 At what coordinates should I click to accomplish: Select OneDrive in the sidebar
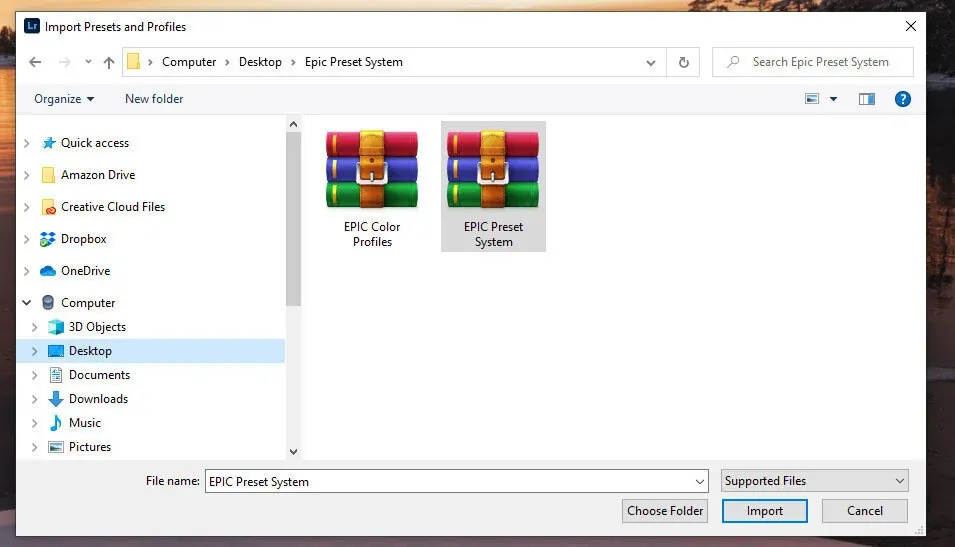tap(85, 271)
